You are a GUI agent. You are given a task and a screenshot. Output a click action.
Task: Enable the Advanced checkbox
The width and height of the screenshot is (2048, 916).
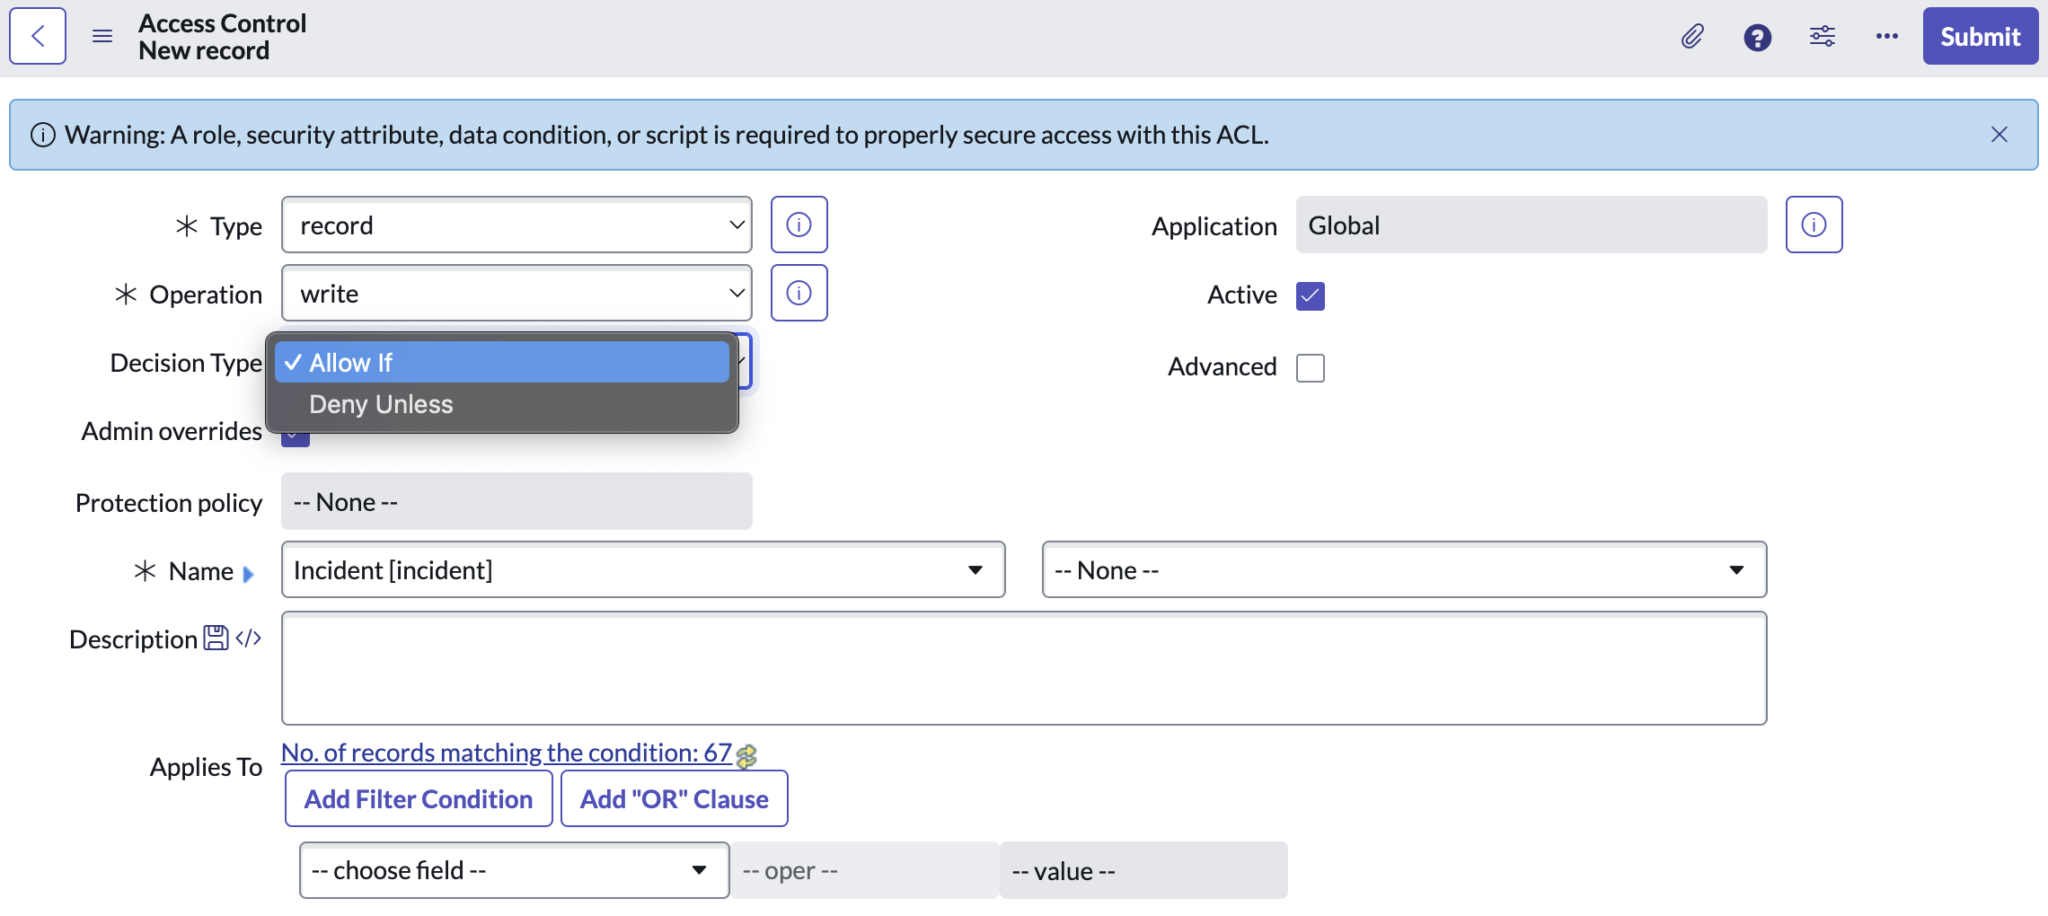pyautogui.click(x=1309, y=367)
